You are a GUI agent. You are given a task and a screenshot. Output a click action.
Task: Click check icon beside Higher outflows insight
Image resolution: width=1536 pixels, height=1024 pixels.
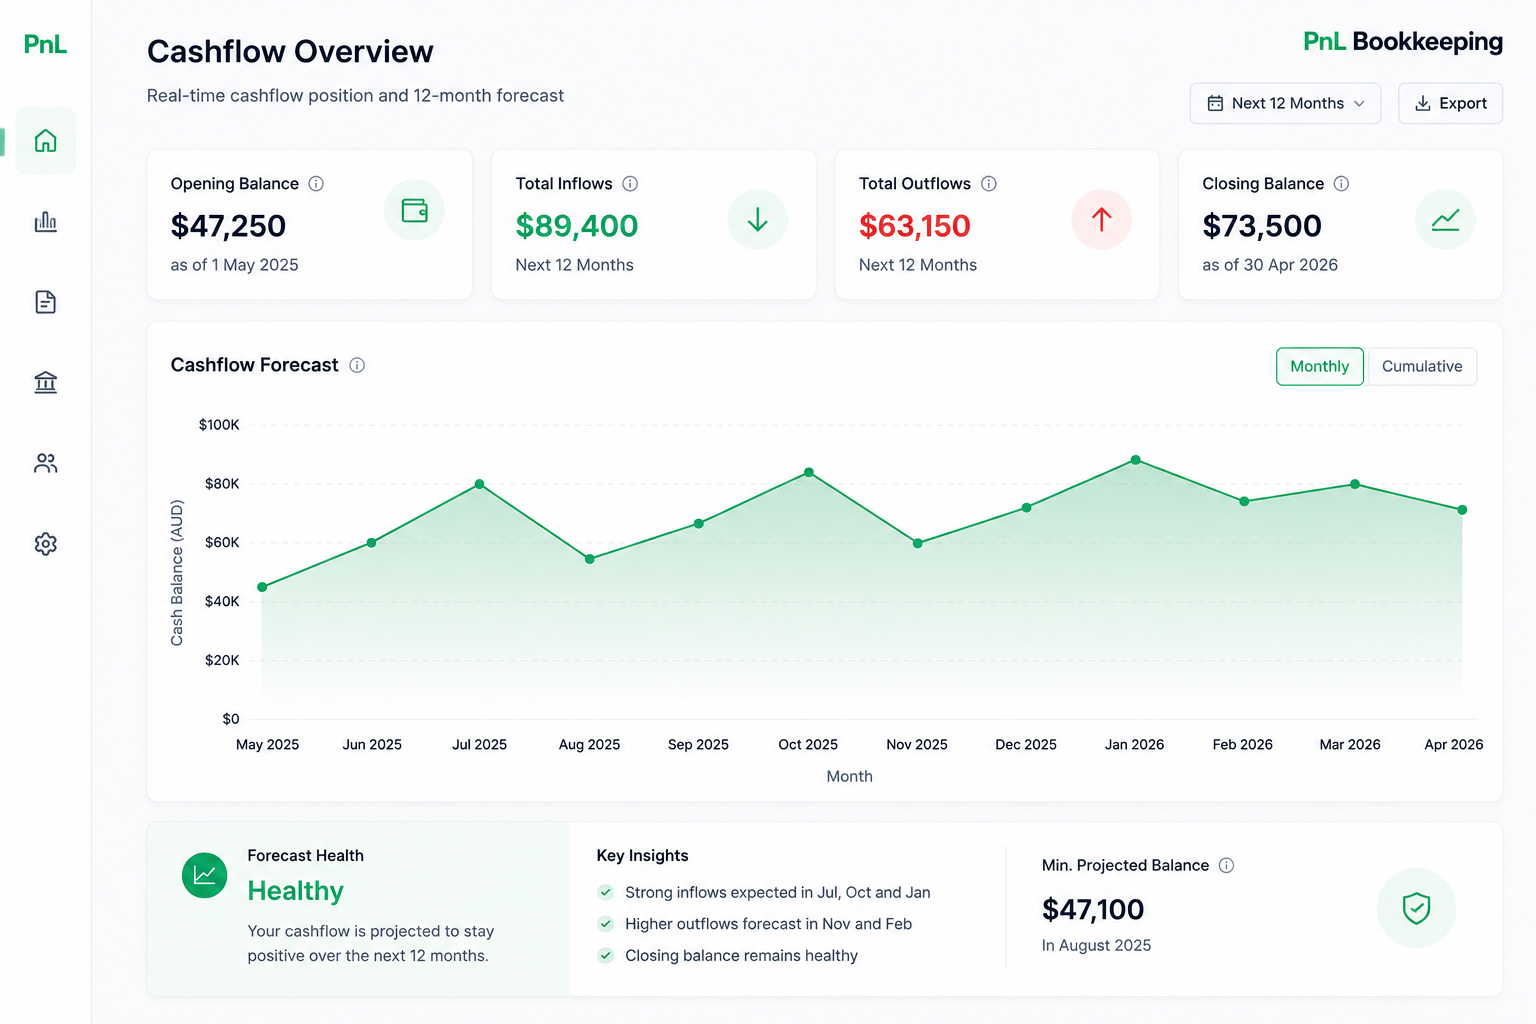click(x=606, y=924)
